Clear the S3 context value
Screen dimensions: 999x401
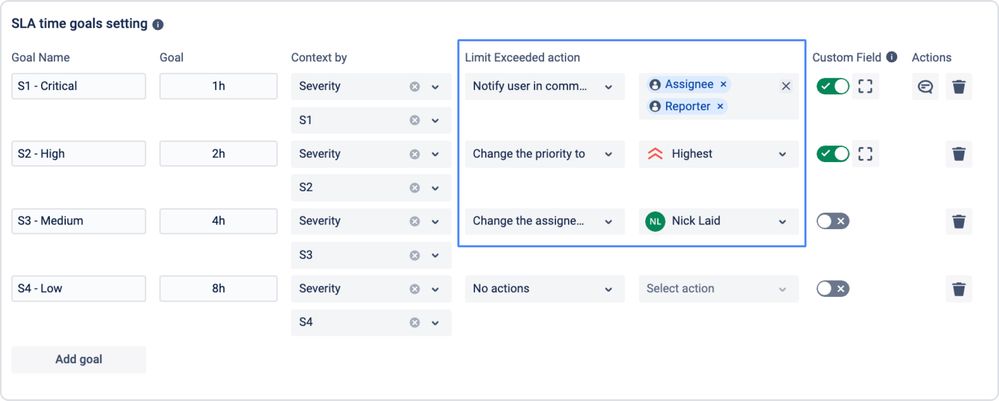(415, 255)
